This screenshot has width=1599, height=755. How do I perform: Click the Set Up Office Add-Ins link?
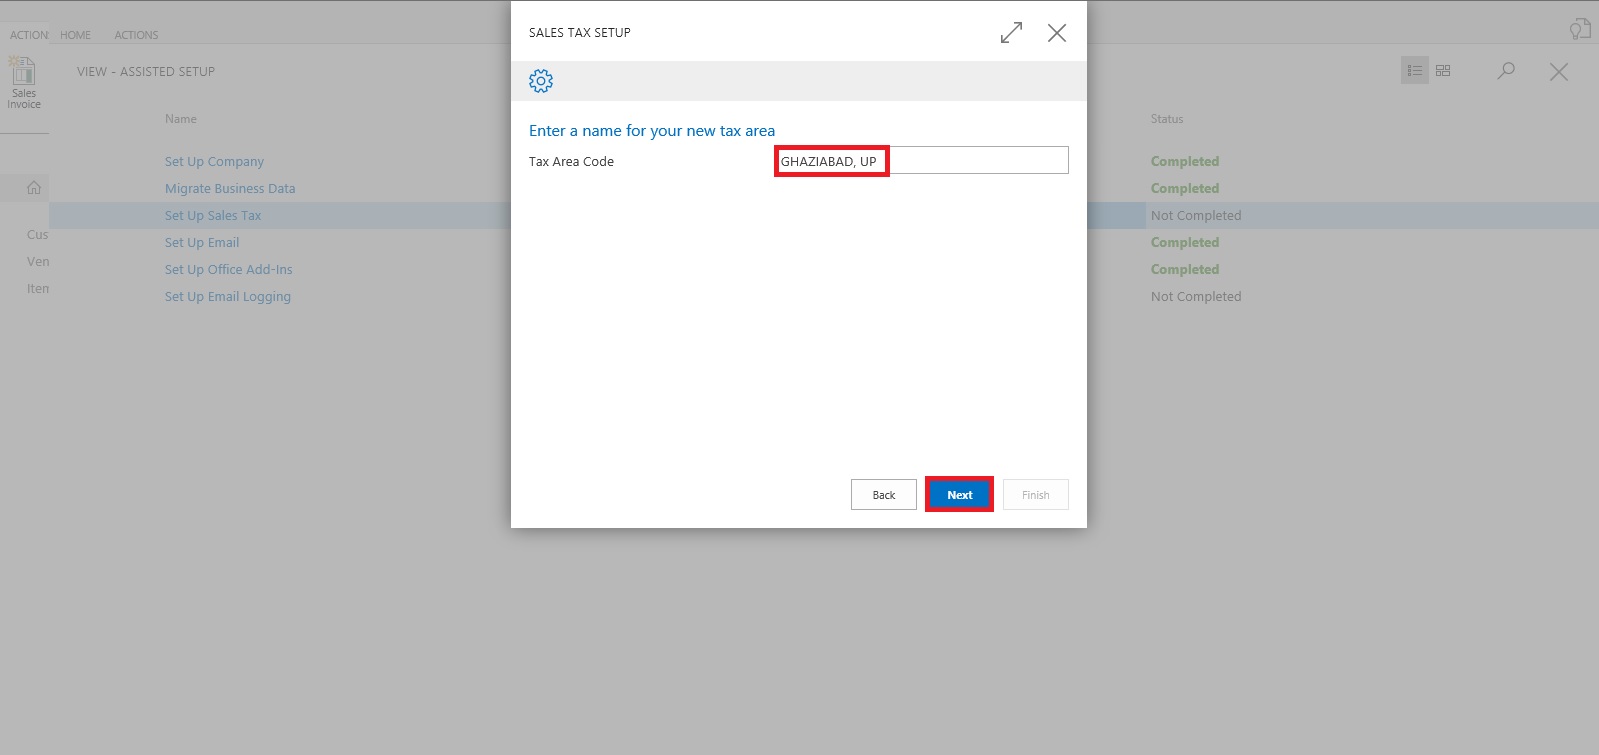tap(229, 270)
